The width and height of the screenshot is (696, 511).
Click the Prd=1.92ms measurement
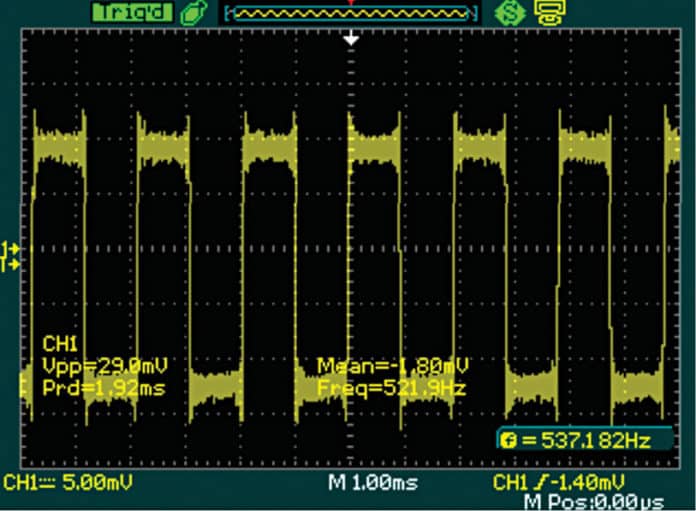pos(104,388)
